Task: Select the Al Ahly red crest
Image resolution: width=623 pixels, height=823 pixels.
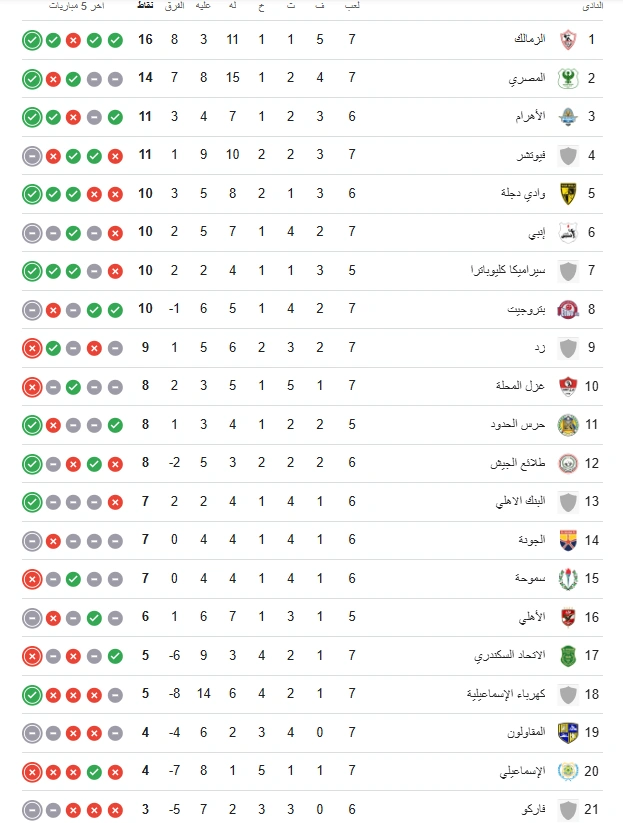Action: point(568,617)
